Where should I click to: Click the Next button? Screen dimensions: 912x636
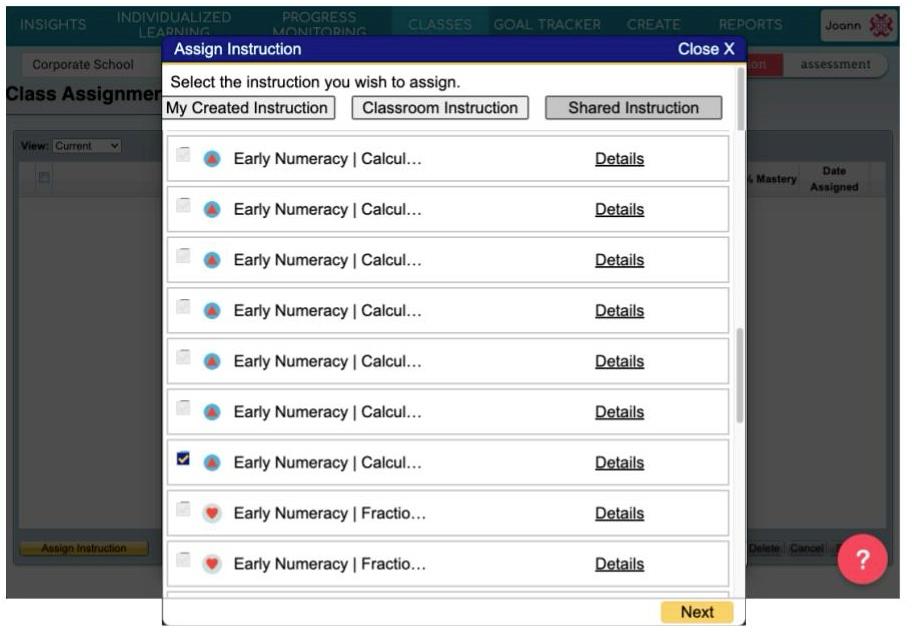click(x=697, y=613)
